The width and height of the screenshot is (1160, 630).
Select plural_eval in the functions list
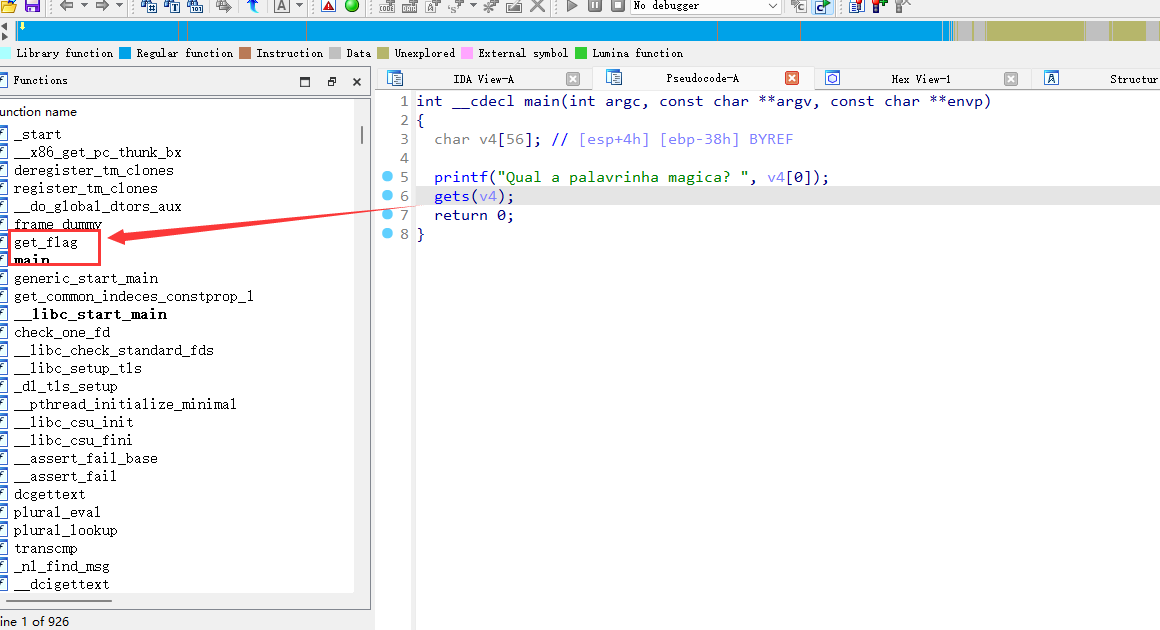click(57, 512)
